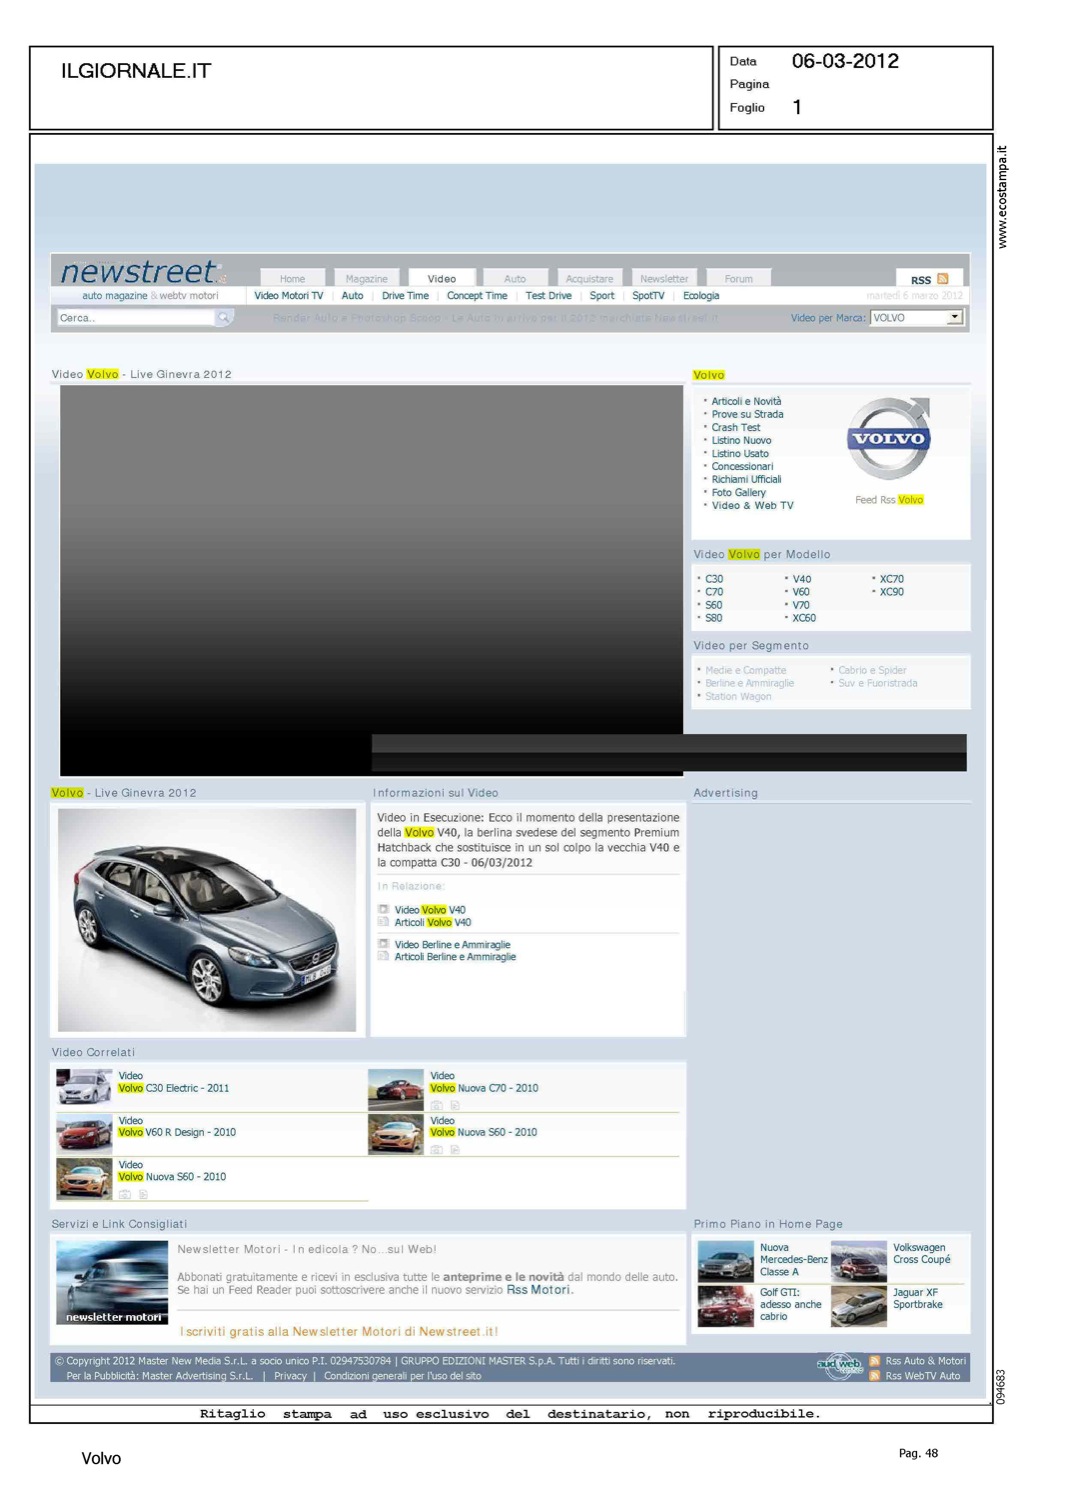The width and height of the screenshot is (1069, 1500).
Task: Click the search magnifier icon
Action: coord(224,317)
